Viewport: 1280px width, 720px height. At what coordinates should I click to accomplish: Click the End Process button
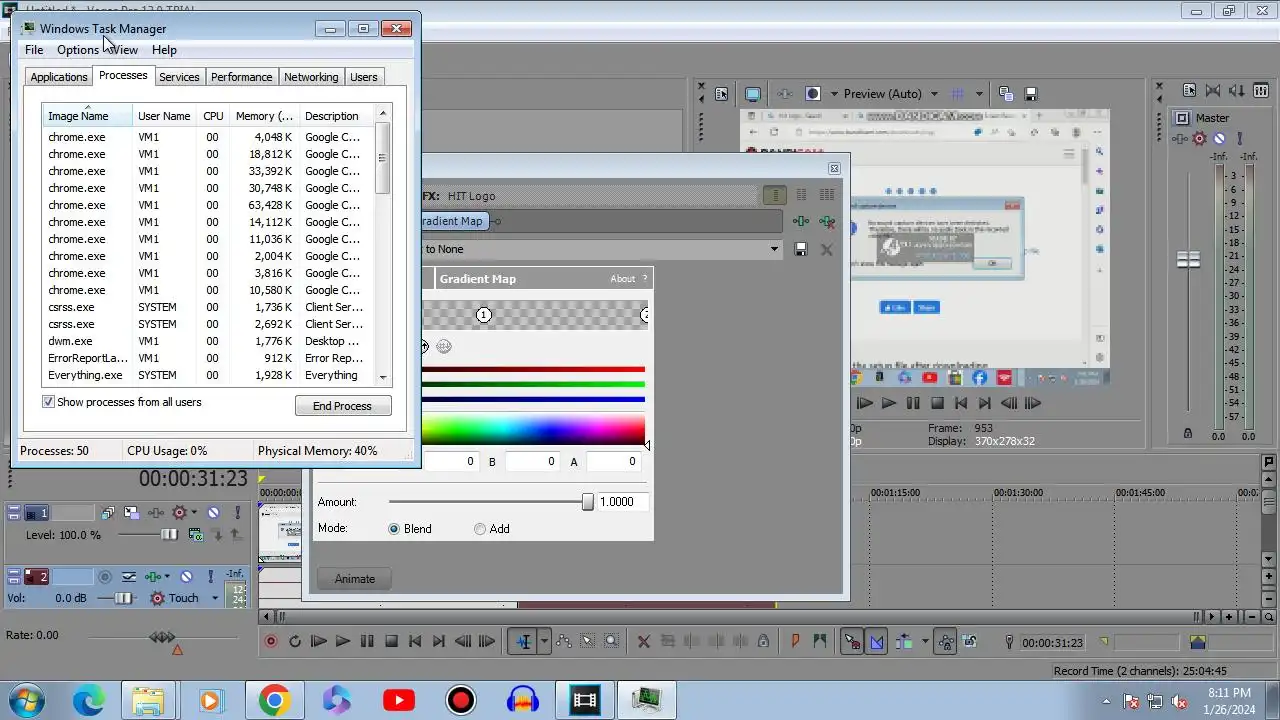tap(342, 406)
